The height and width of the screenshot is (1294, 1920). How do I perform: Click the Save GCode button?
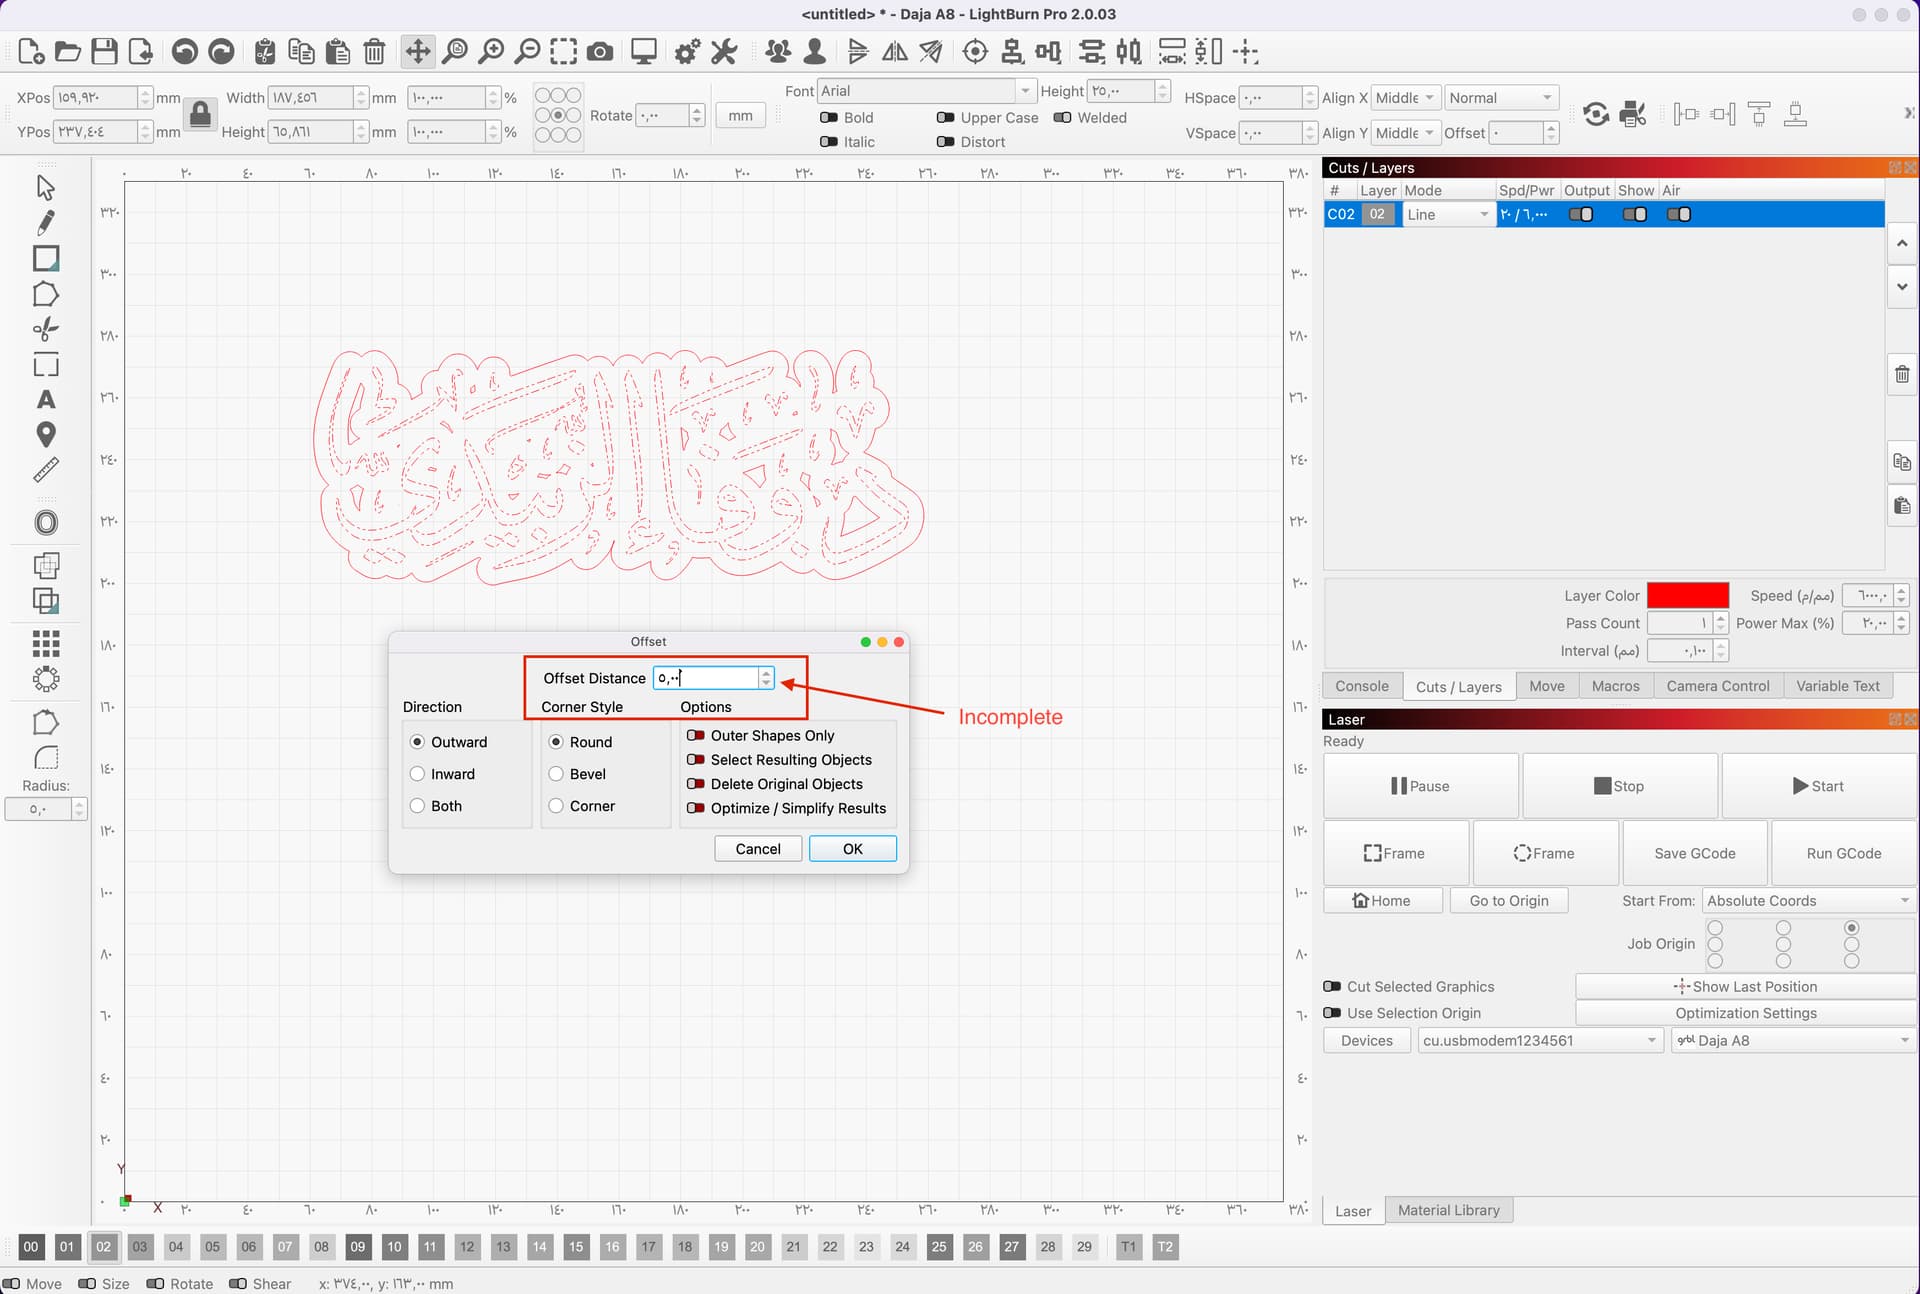click(1693, 853)
